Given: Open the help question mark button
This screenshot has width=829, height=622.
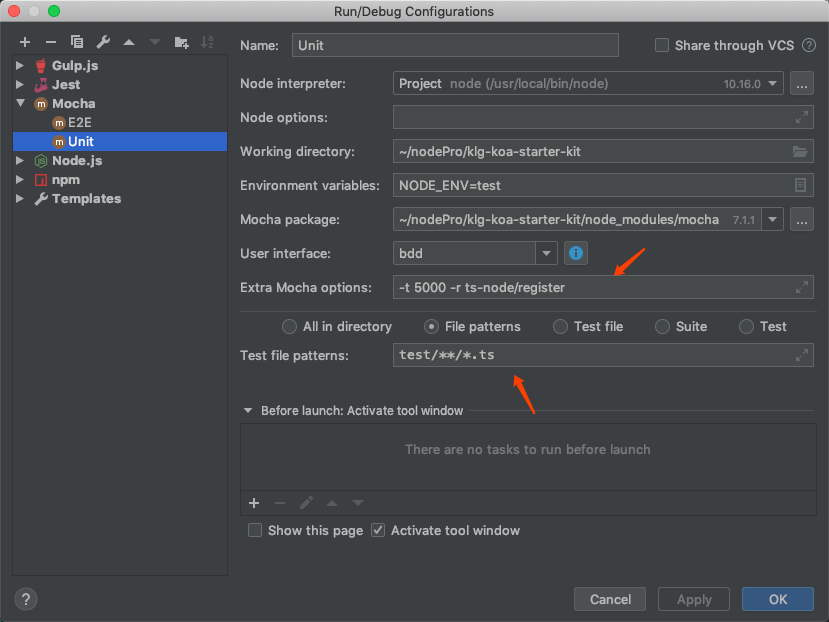Looking at the screenshot, I should (27, 599).
